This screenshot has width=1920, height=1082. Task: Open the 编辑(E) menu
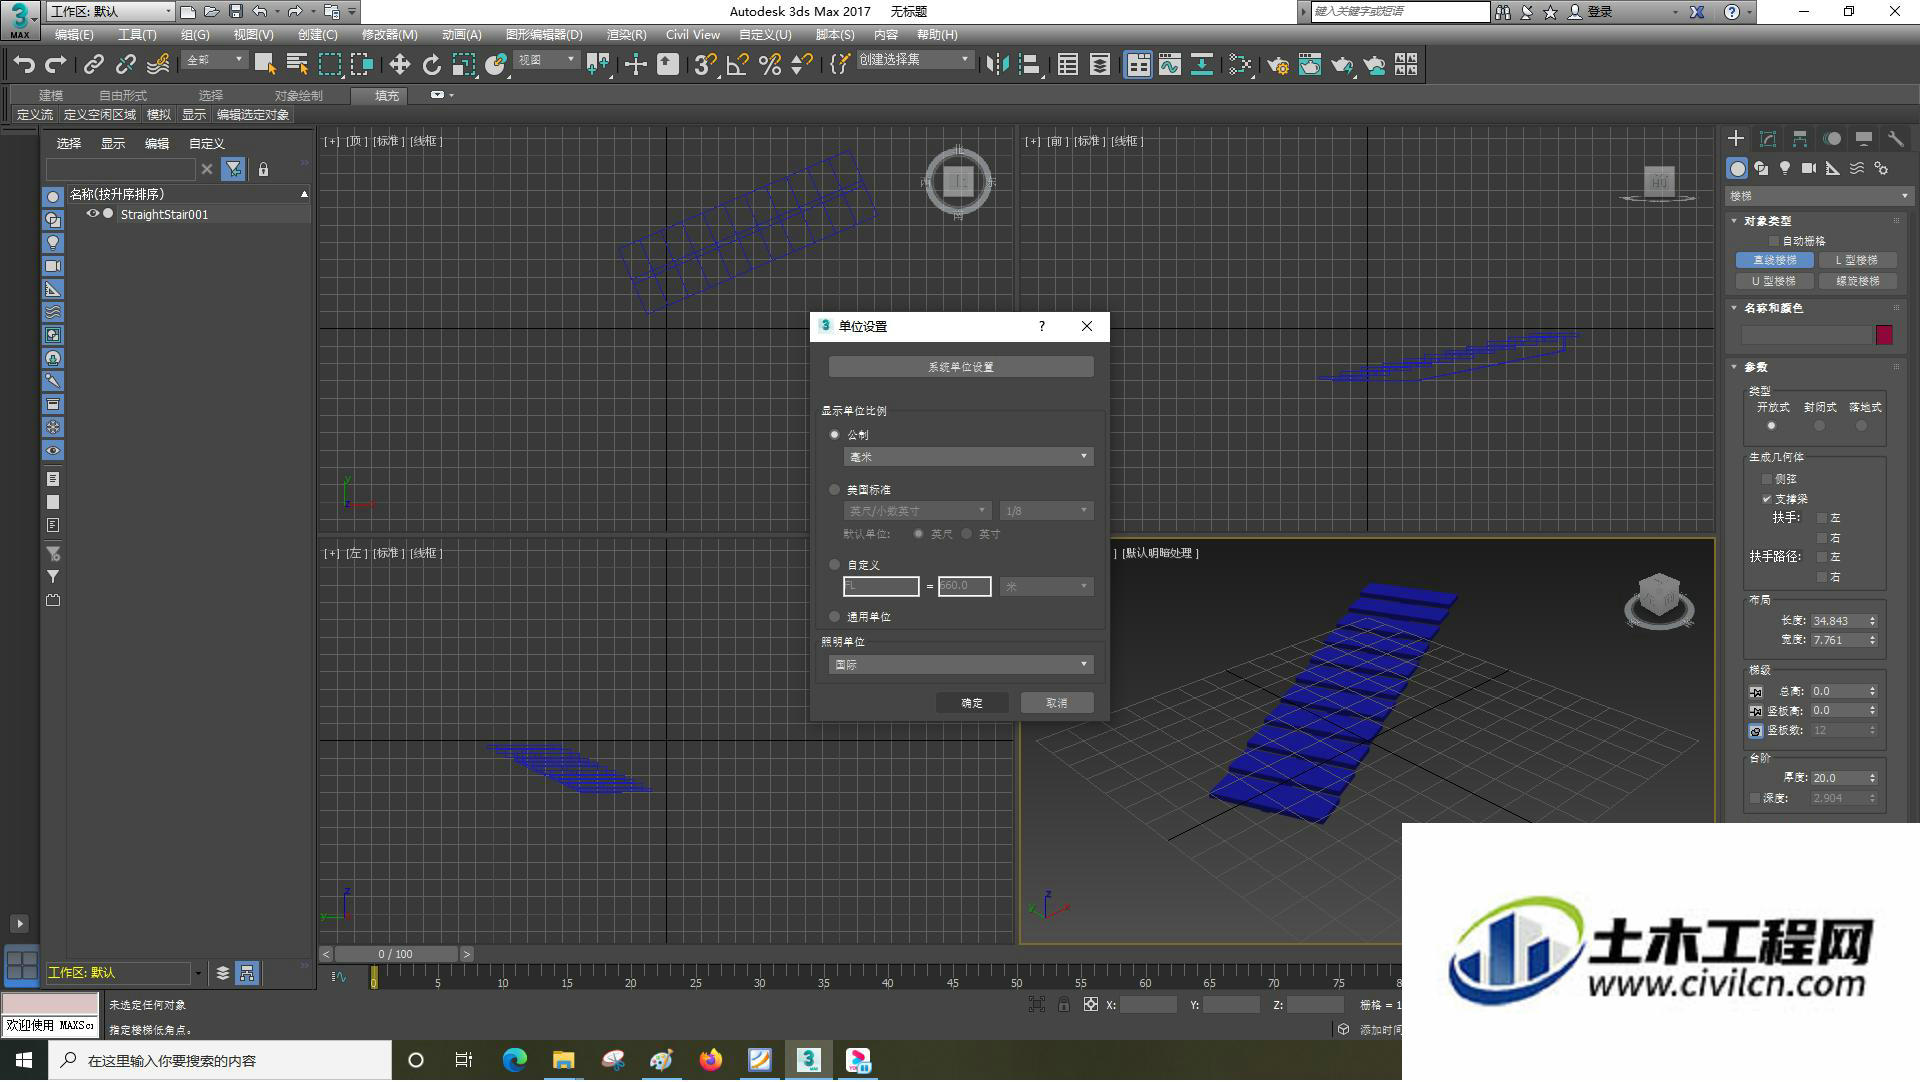click(74, 35)
